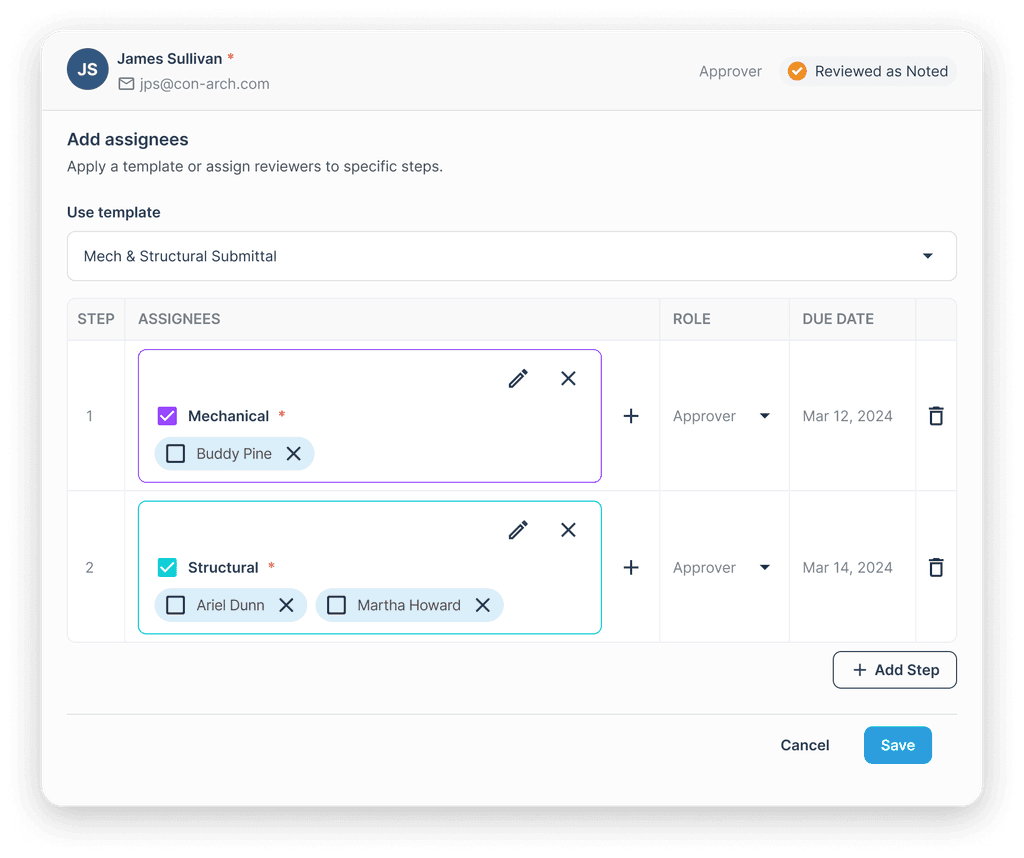Uncheck the Mechanical group checkbox
The height and width of the screenshot is (858, 1024).
[x=167, y=415]
